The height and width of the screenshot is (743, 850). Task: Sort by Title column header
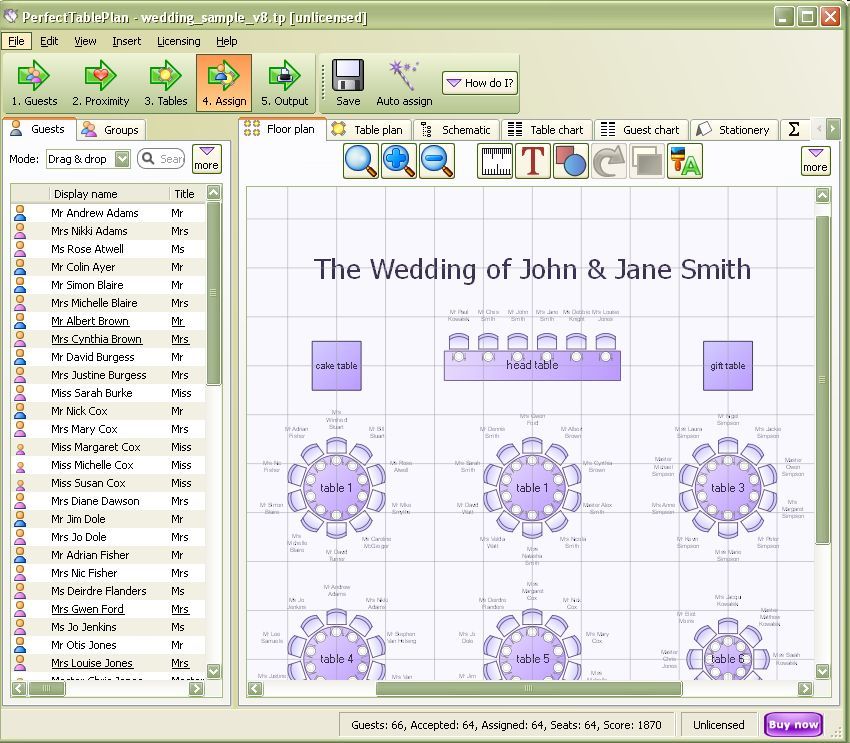click(x=187, y=193)
